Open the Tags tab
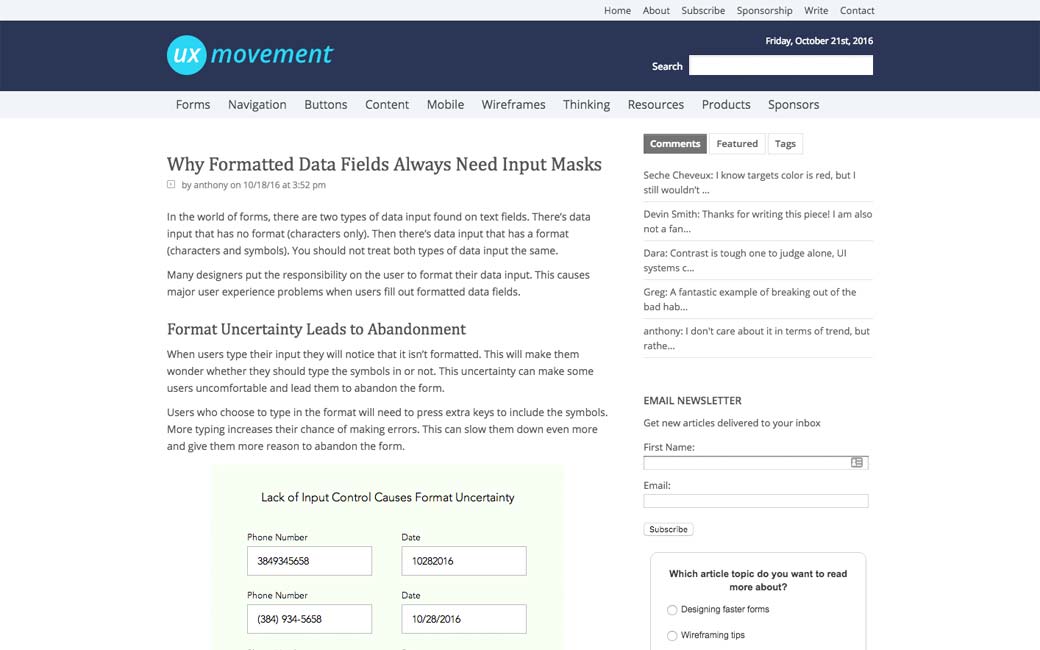 [785, 144]
